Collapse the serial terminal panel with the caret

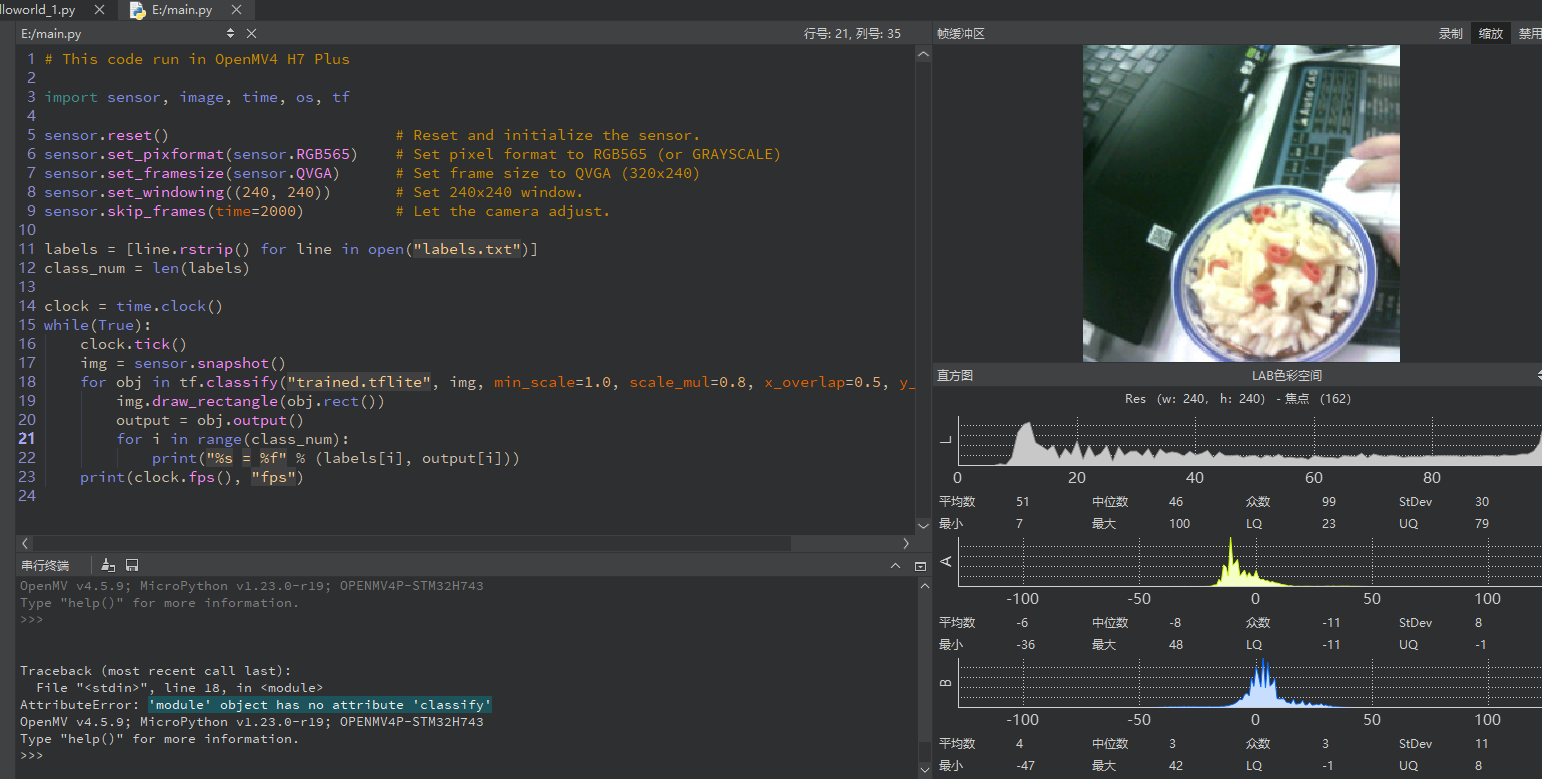tap(896, 566)
